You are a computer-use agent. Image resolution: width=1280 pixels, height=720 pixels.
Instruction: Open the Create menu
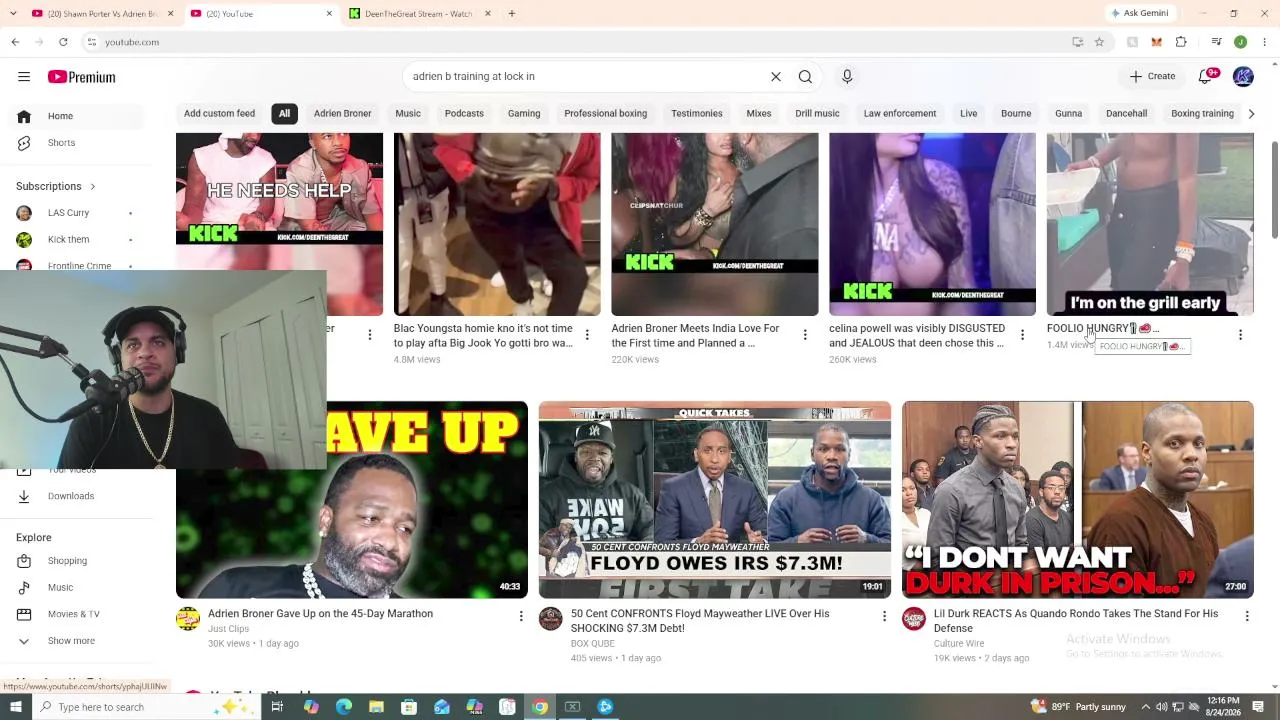tap(1152, 77)
